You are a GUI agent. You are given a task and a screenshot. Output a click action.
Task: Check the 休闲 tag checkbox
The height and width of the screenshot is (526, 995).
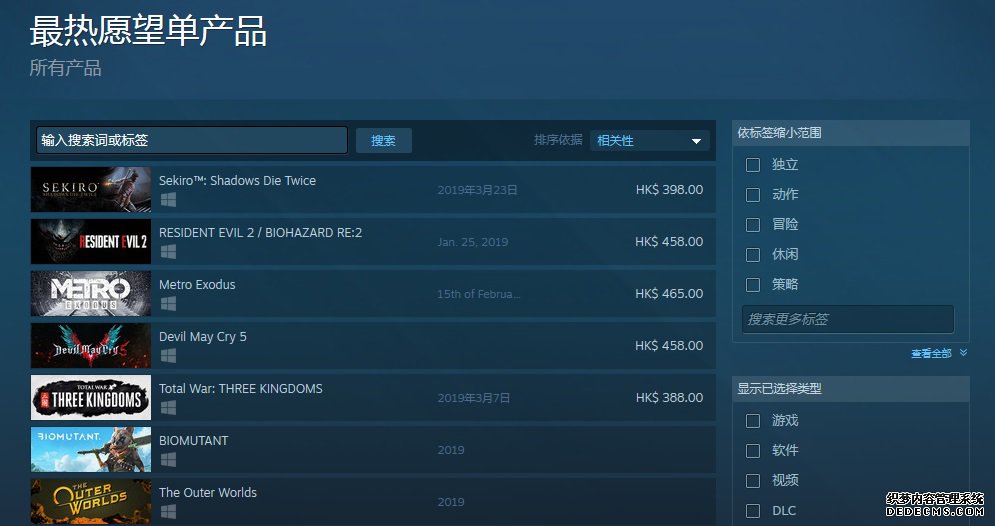753,254
